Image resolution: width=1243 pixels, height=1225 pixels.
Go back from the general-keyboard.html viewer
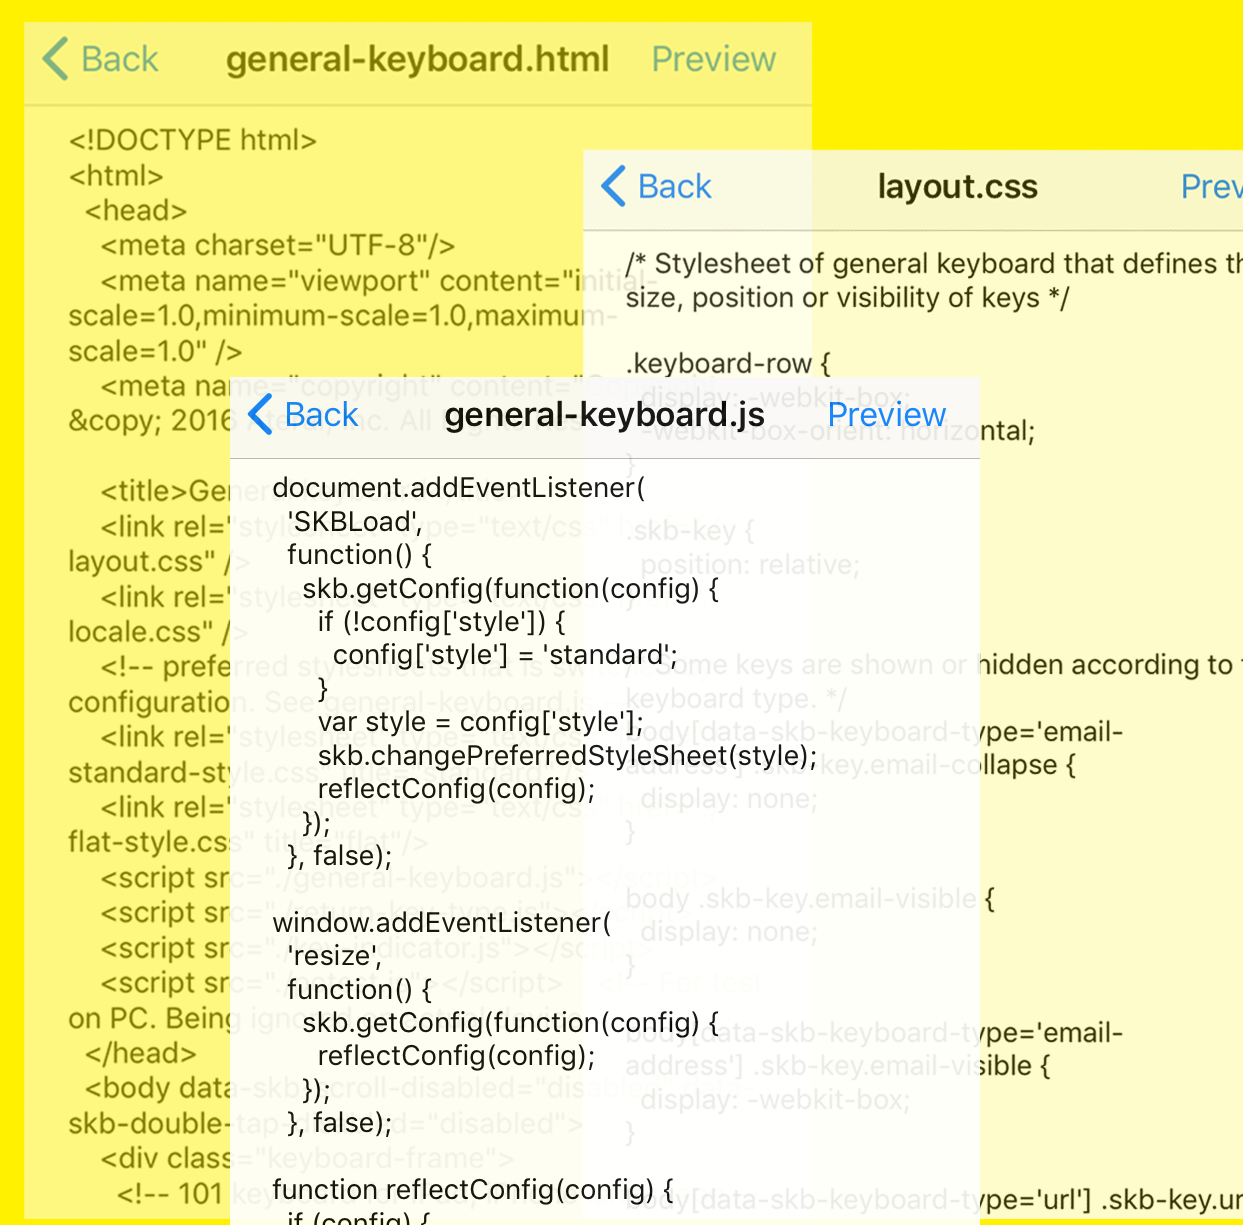(100, 59)
